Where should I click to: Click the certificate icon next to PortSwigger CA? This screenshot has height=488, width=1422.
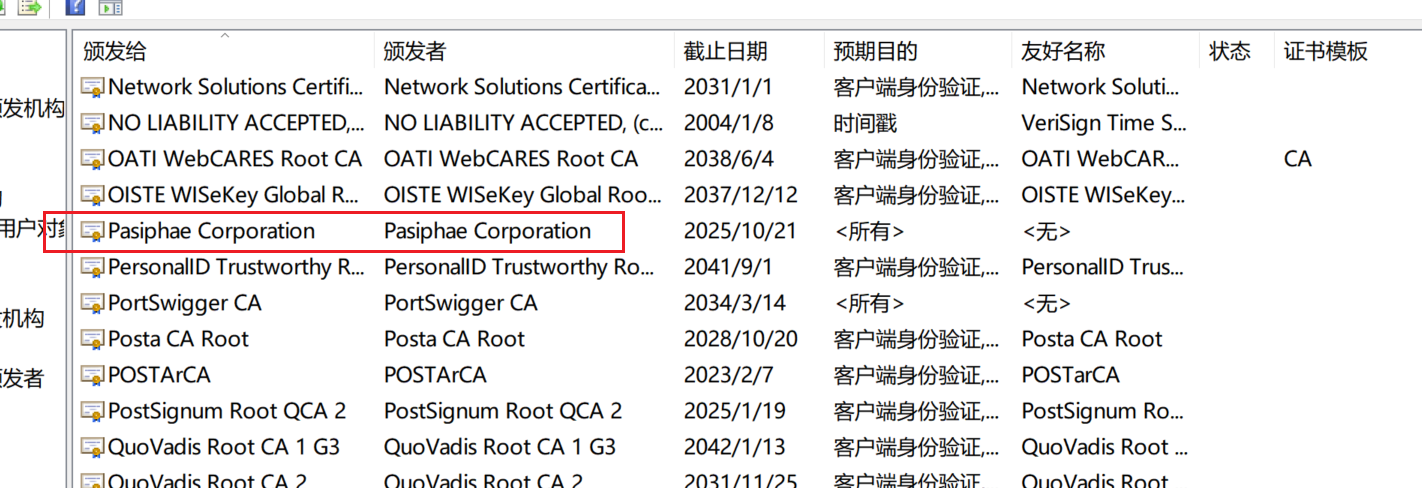coord(93,304)
